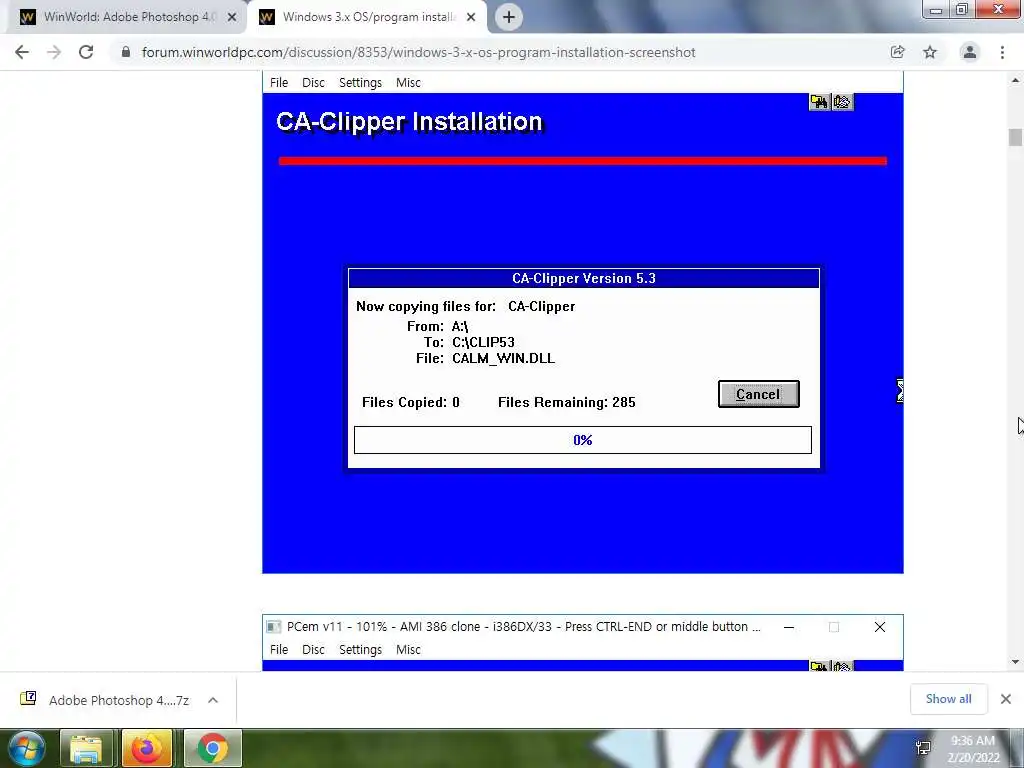Screen dimensions: 1024x768
Task: Share this page via share icon
Action: (x=897, y=52)
